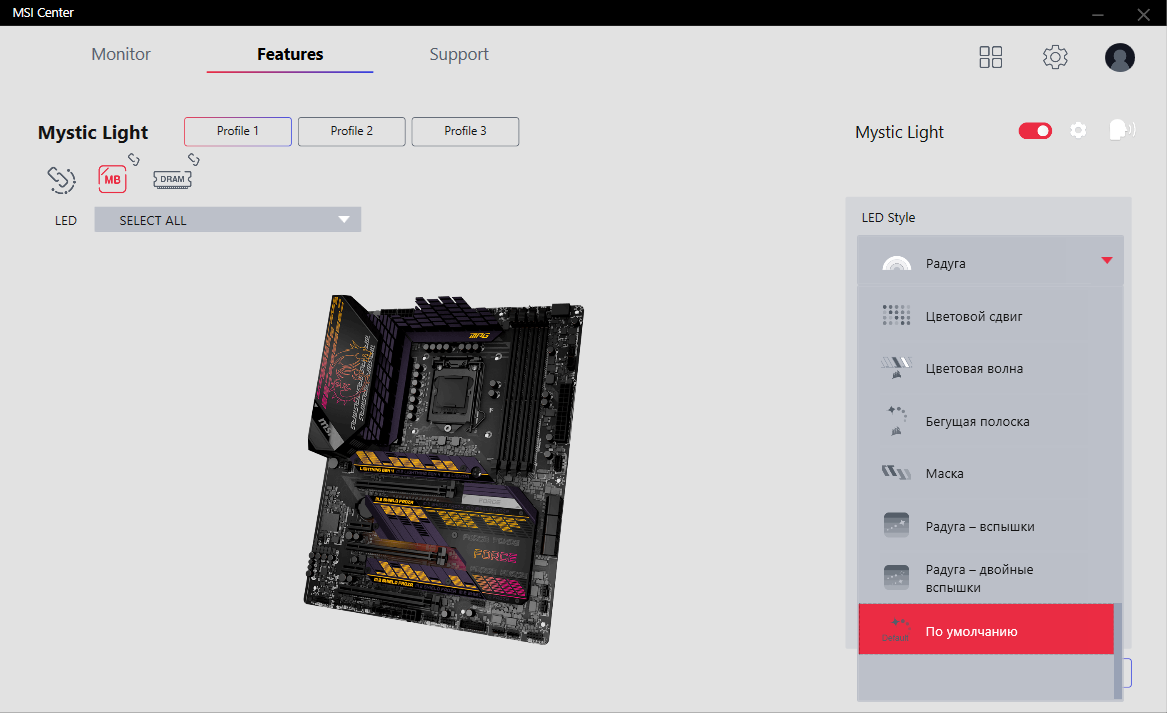Click the current Радуга style text
This screenshot has height=713, width=1167.
click(945, 263)
